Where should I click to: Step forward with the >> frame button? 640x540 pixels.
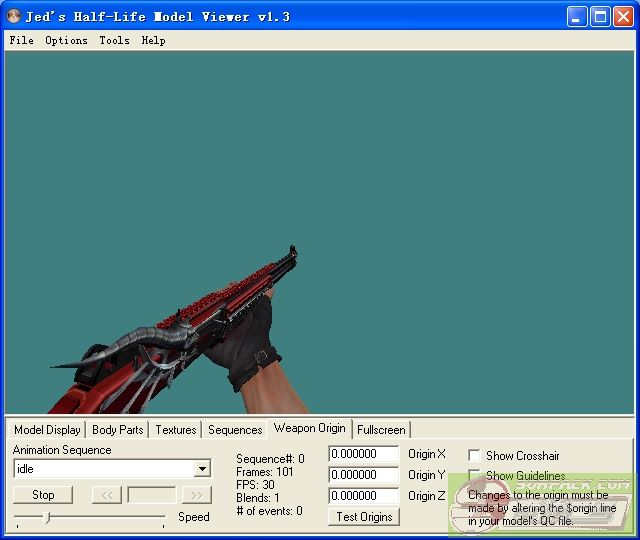197,495
